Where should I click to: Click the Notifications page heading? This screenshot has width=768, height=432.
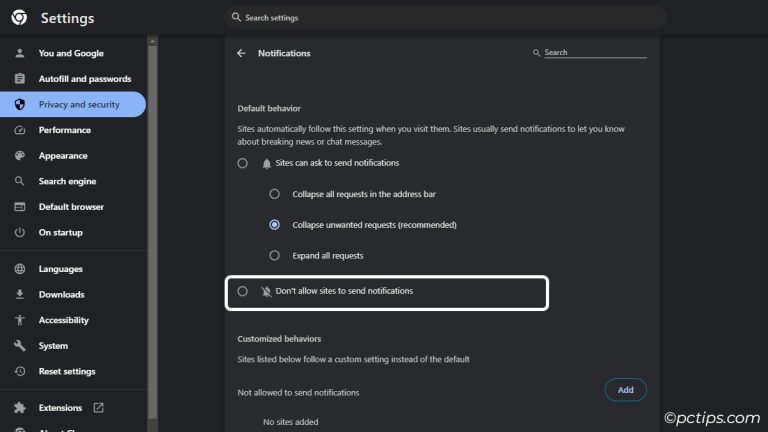click(284, 53)
